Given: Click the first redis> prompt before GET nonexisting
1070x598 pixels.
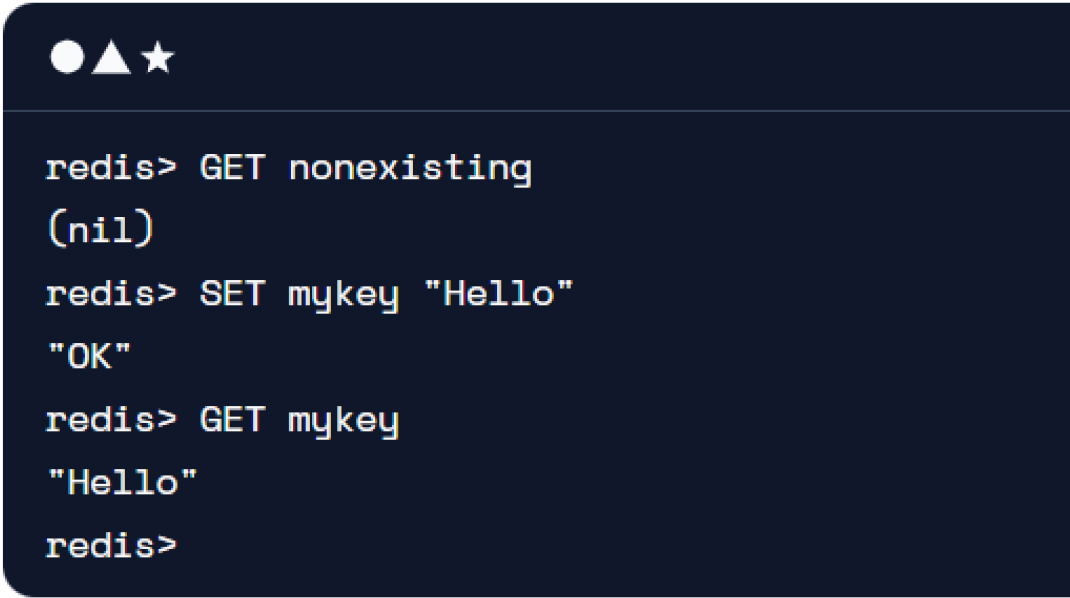Looking at the screenshot, I should pos(111,168).
